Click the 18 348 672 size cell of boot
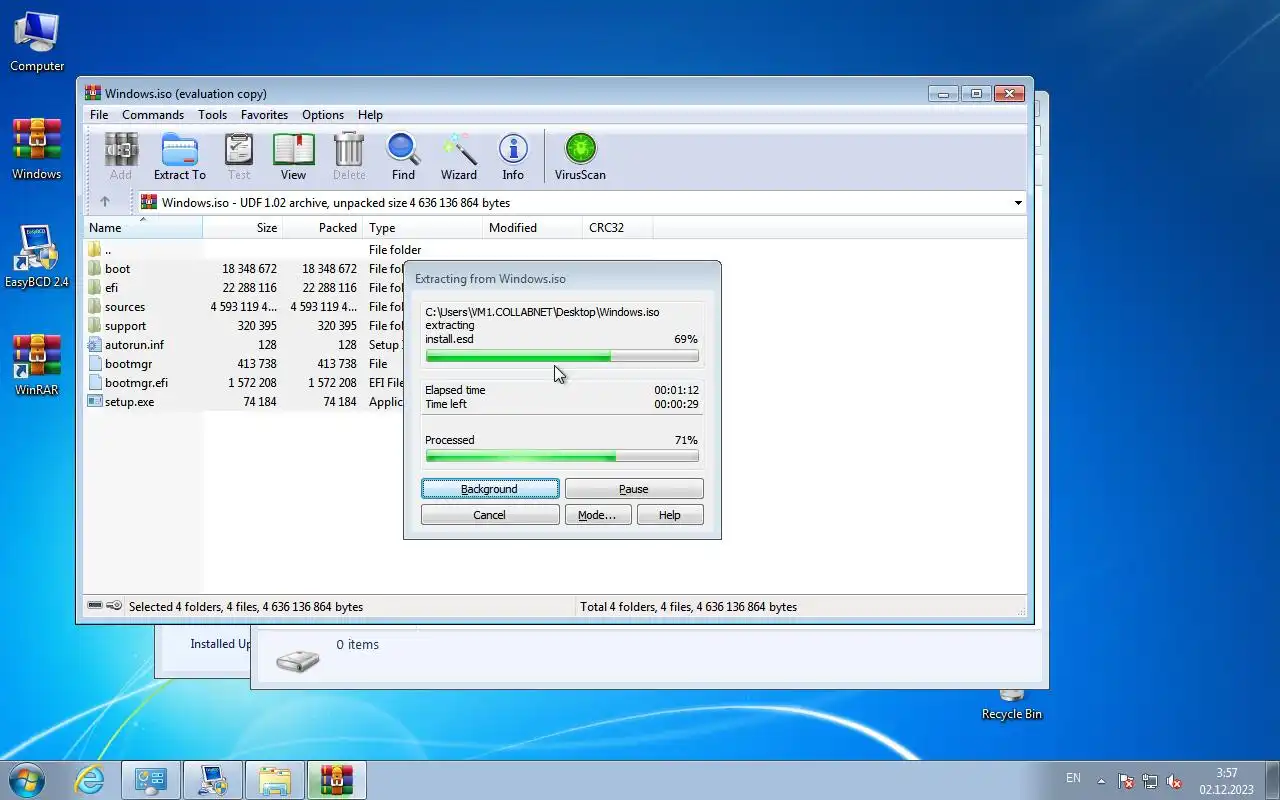This screenshot has width=1280, height=800. pyautogui.click(x=249, y=269)
